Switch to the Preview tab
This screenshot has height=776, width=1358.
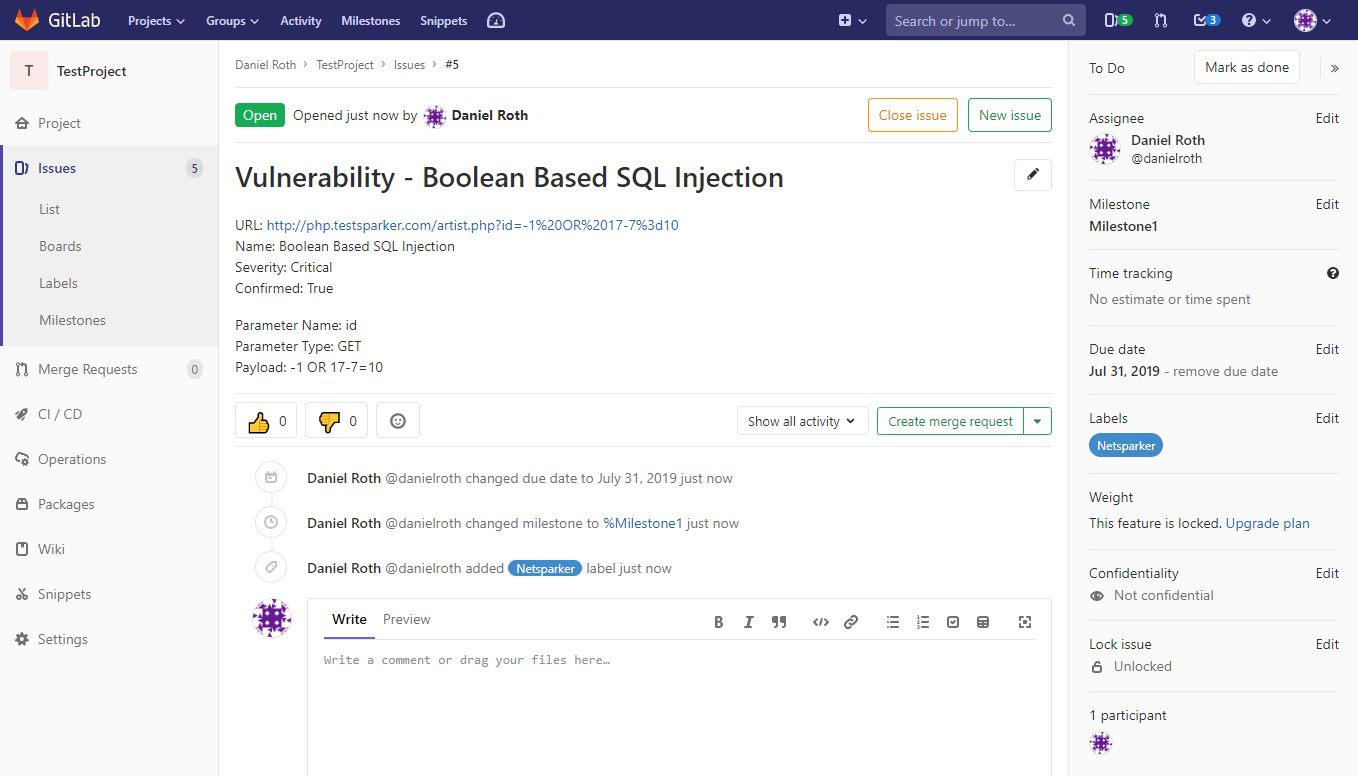point(406,619)
